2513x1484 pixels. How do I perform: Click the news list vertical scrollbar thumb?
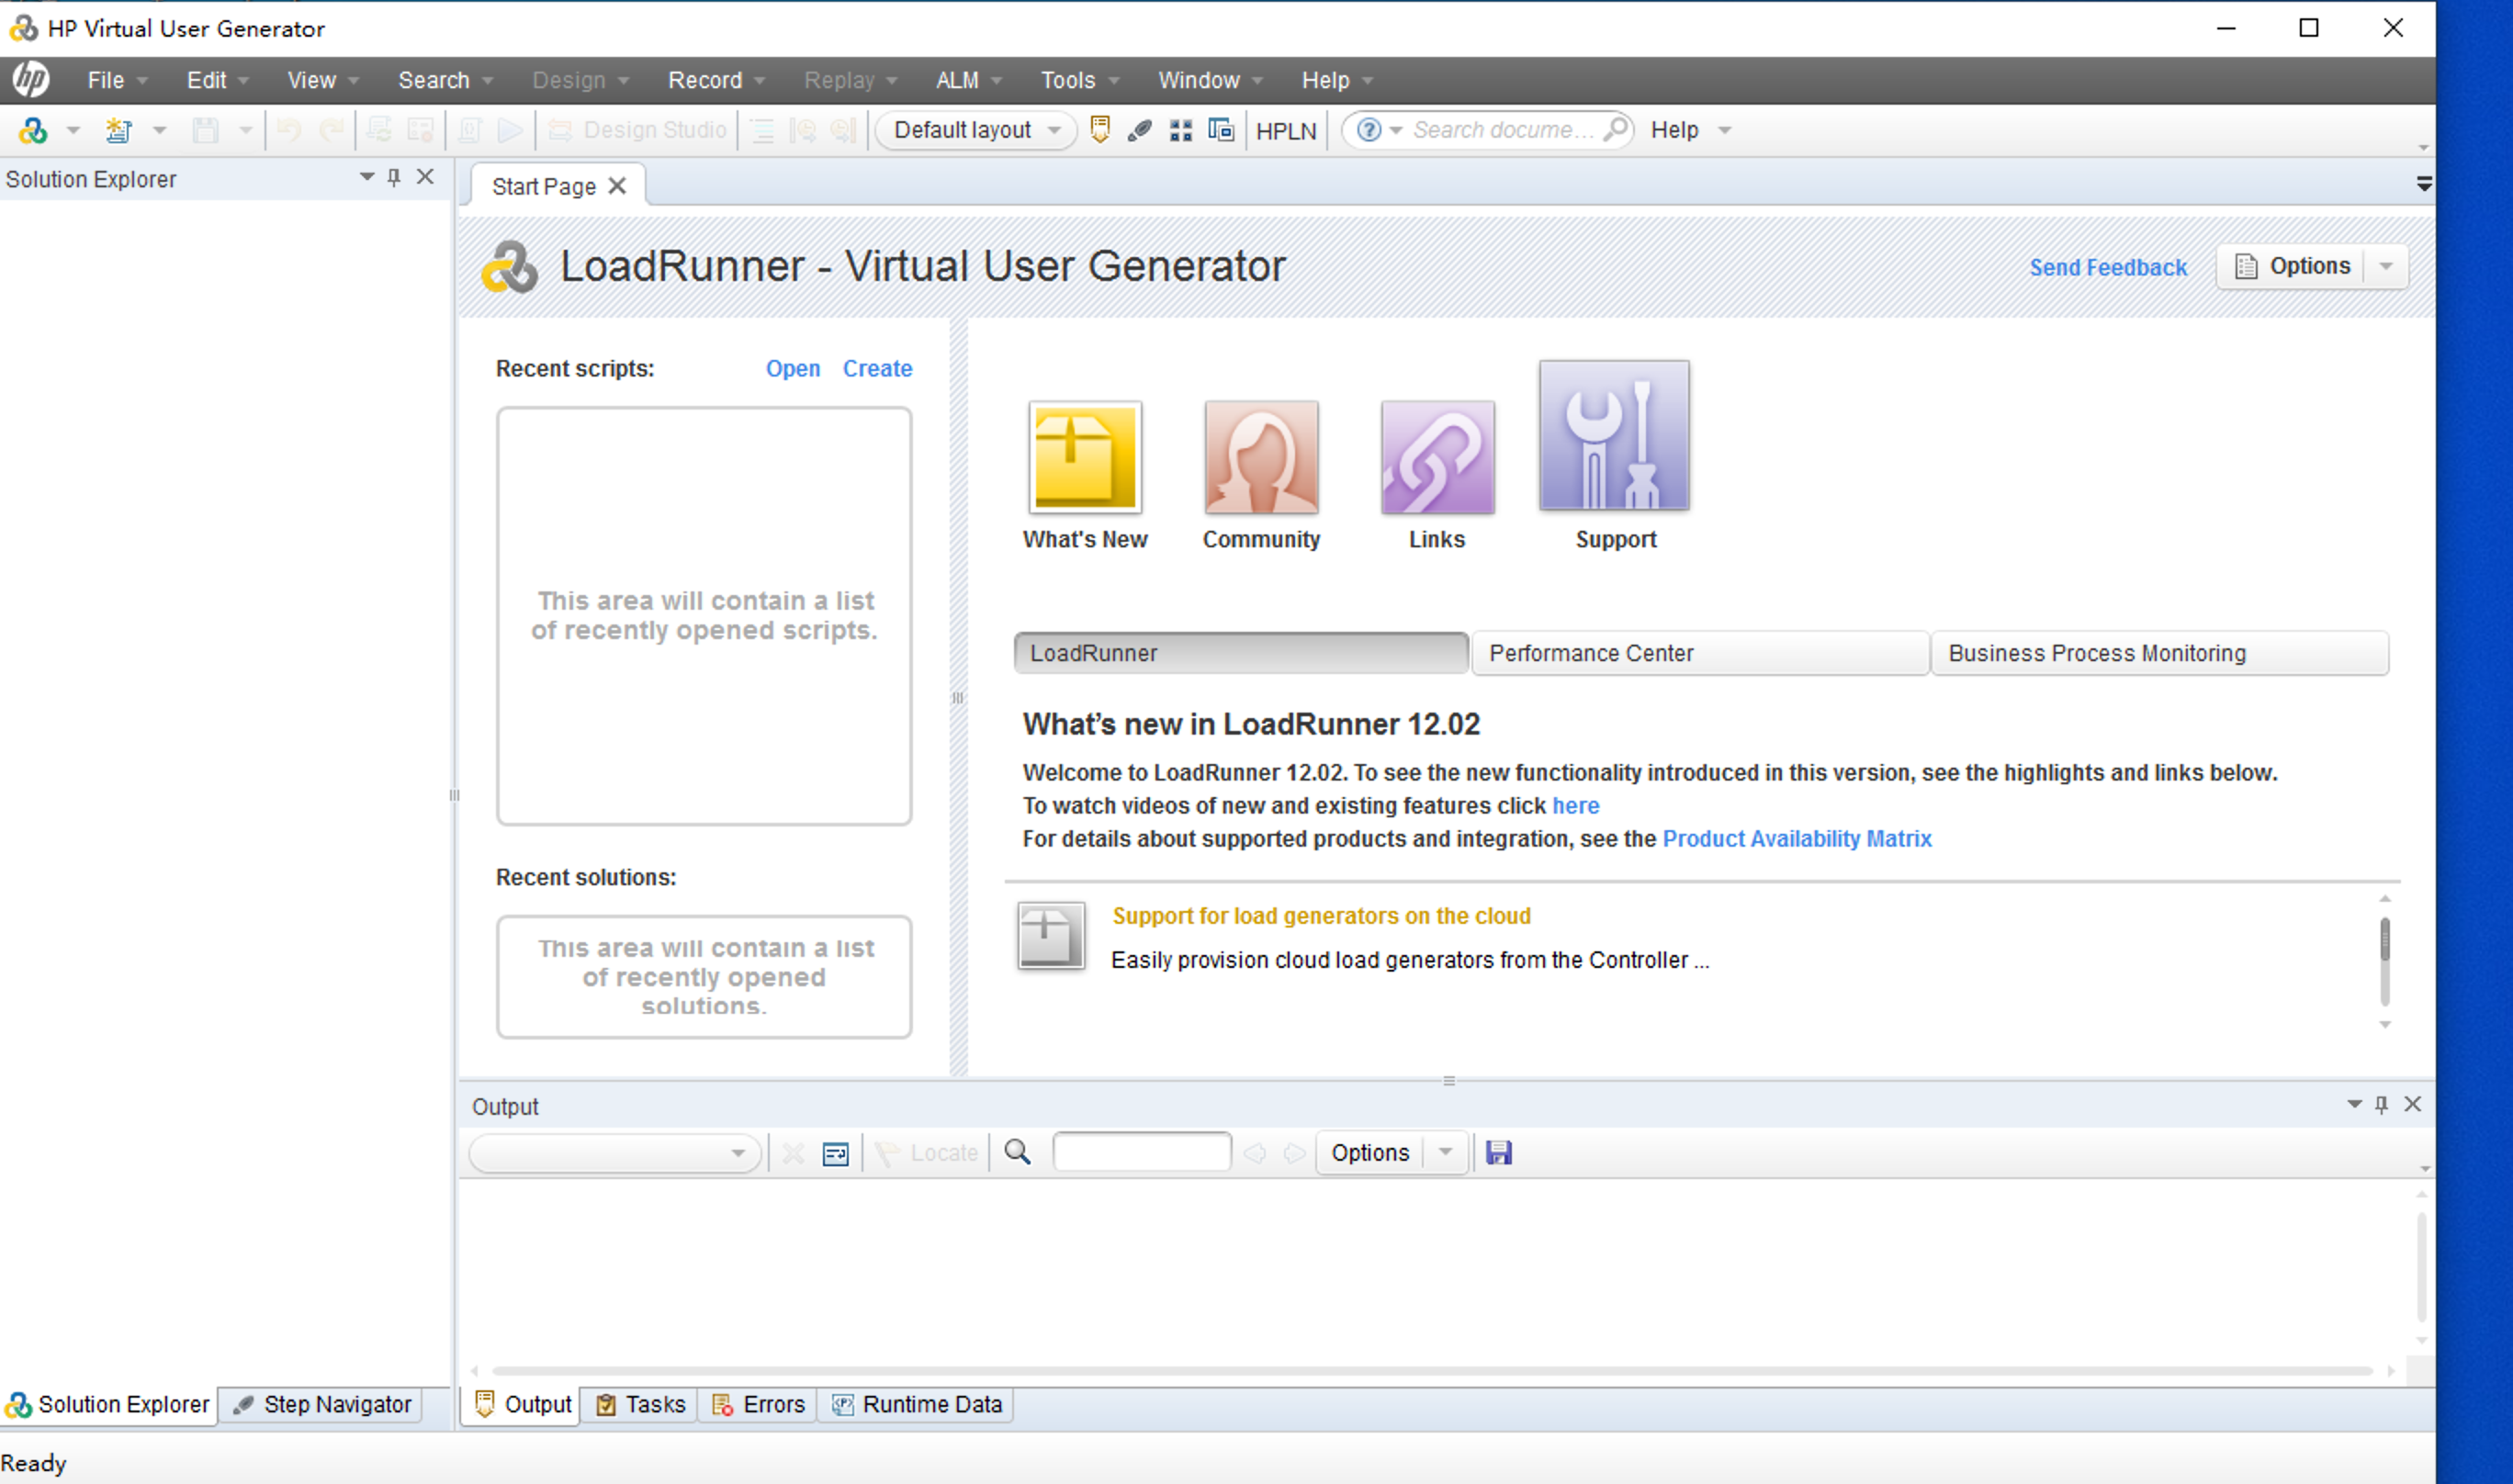click(x=2385, y=940)
